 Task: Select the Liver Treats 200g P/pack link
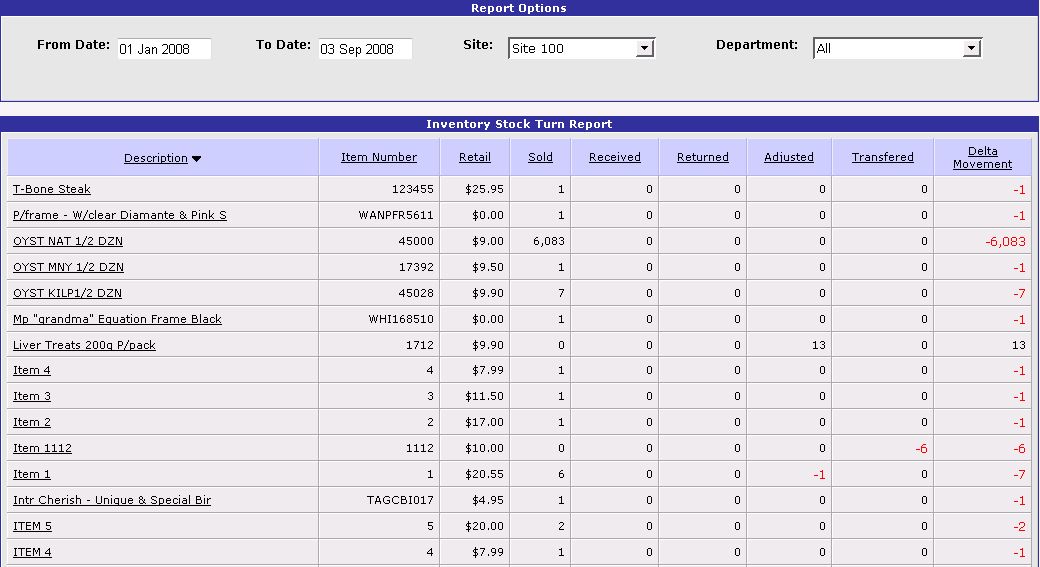84,345
